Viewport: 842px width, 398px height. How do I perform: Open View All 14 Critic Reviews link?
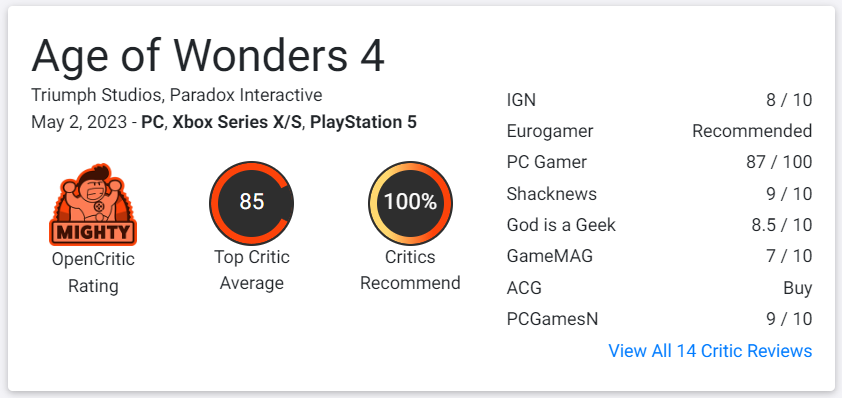pyautogui.click(x=710, y=351)
